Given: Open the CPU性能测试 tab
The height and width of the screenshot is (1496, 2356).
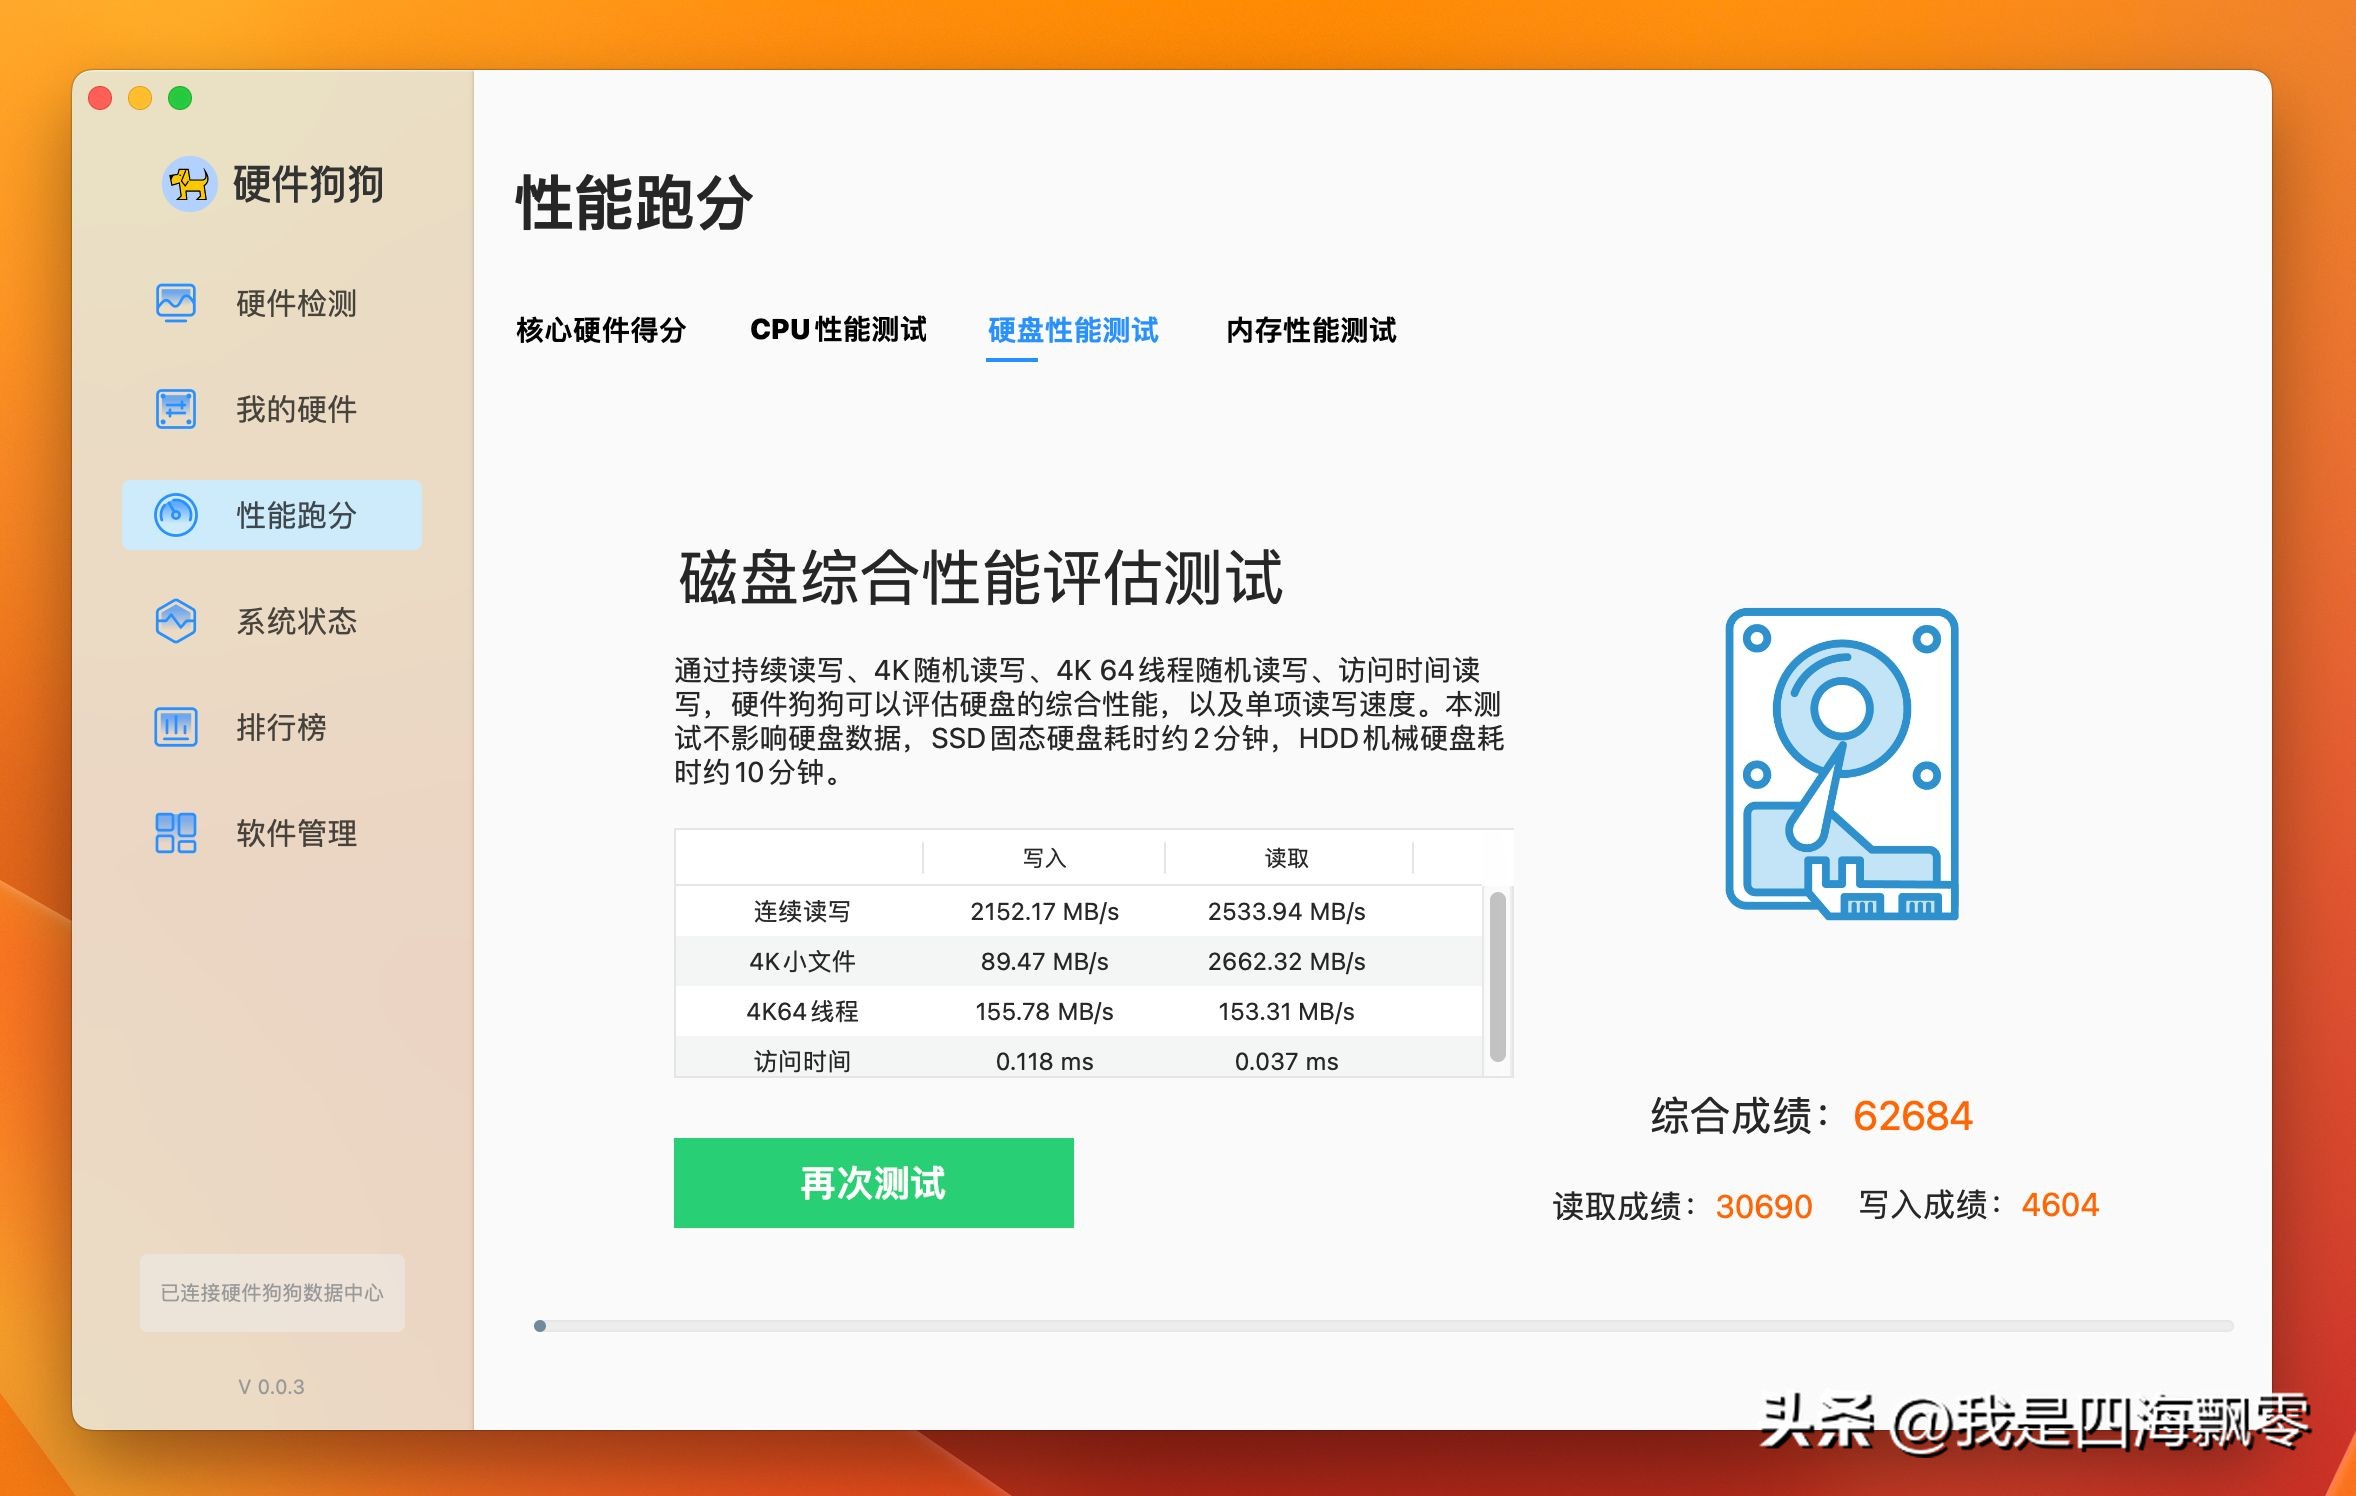Looking at the screenshot, I should point(838,330).
